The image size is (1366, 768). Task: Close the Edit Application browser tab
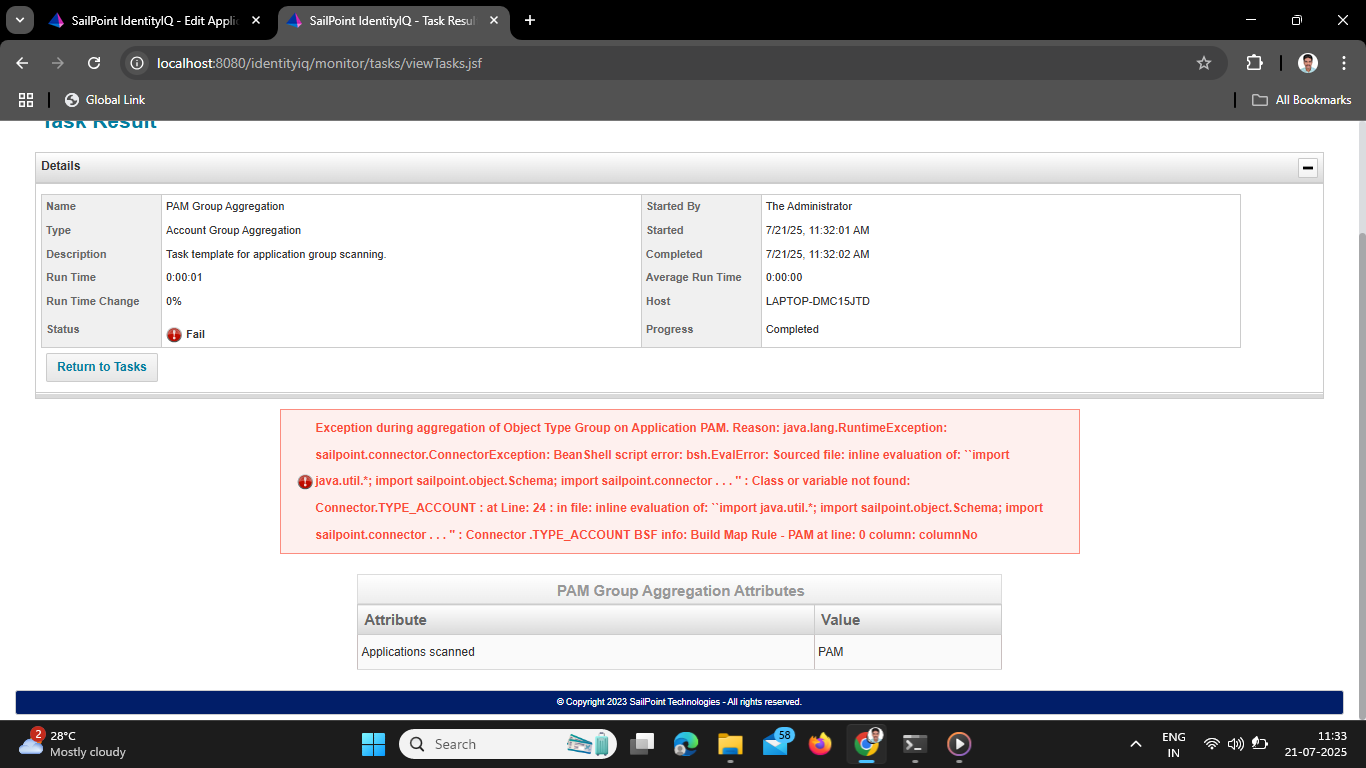pyautogui.click(x=254, y=20)
